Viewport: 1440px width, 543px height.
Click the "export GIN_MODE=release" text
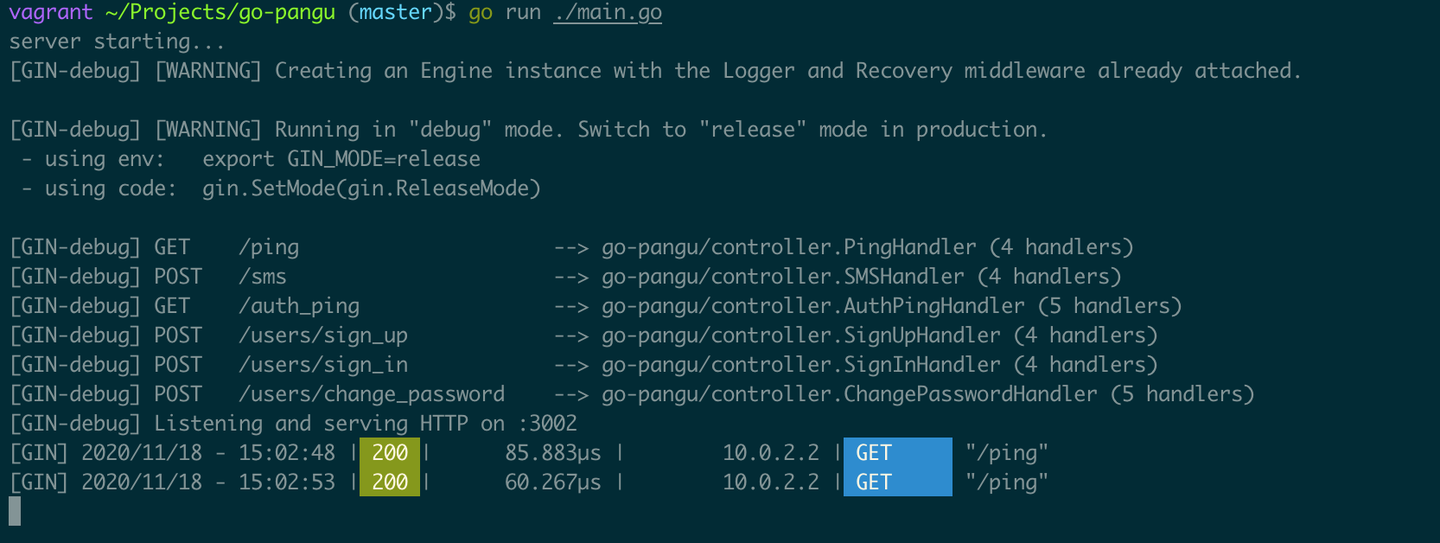point(341,159)
